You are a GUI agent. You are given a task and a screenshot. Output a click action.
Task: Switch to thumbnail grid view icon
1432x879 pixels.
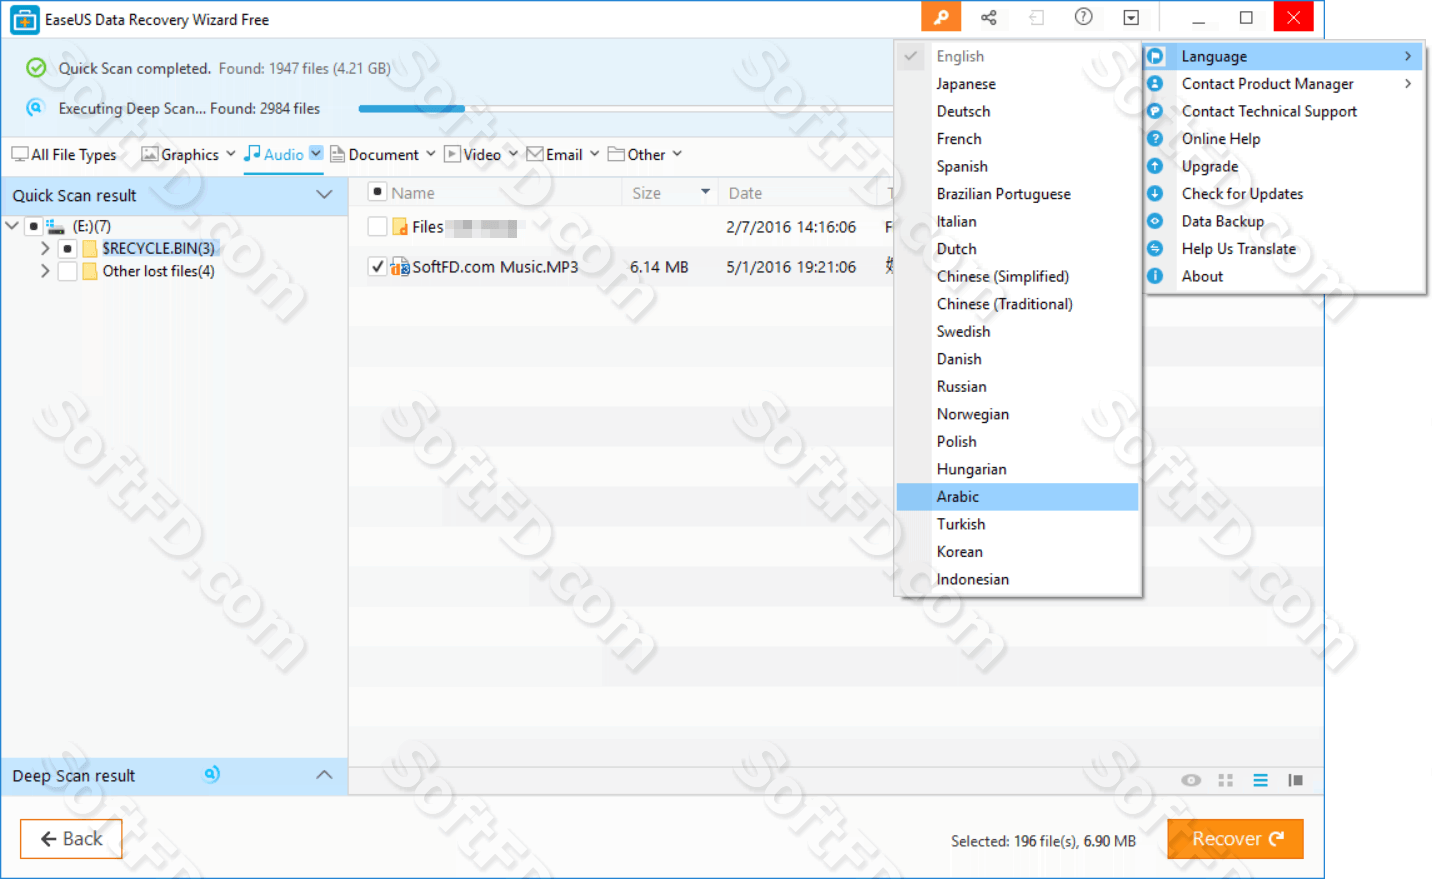1226,780
